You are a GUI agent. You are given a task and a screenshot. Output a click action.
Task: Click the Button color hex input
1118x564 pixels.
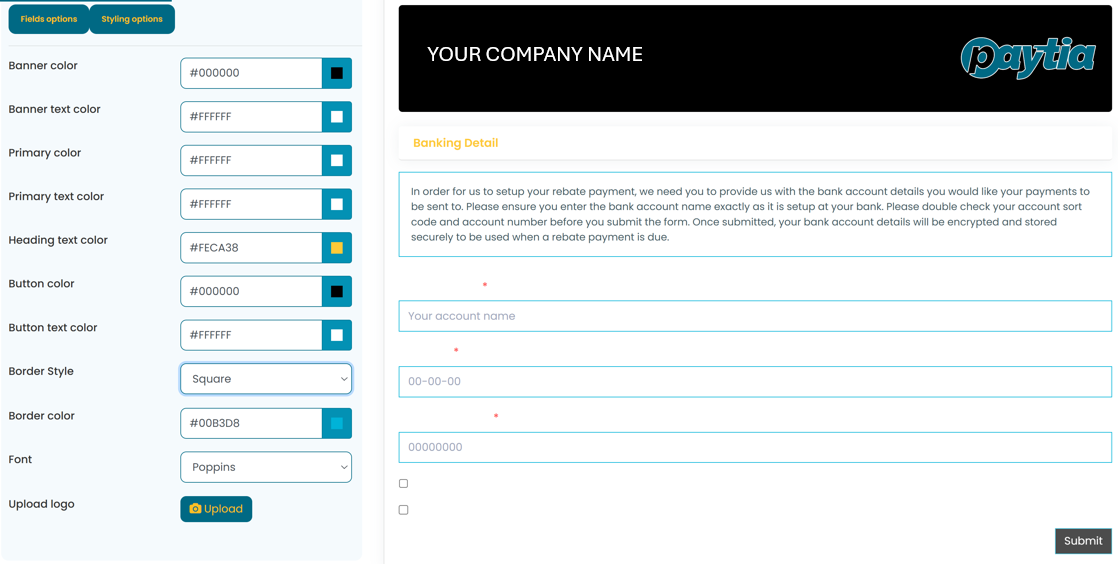(x=252, y=291)
